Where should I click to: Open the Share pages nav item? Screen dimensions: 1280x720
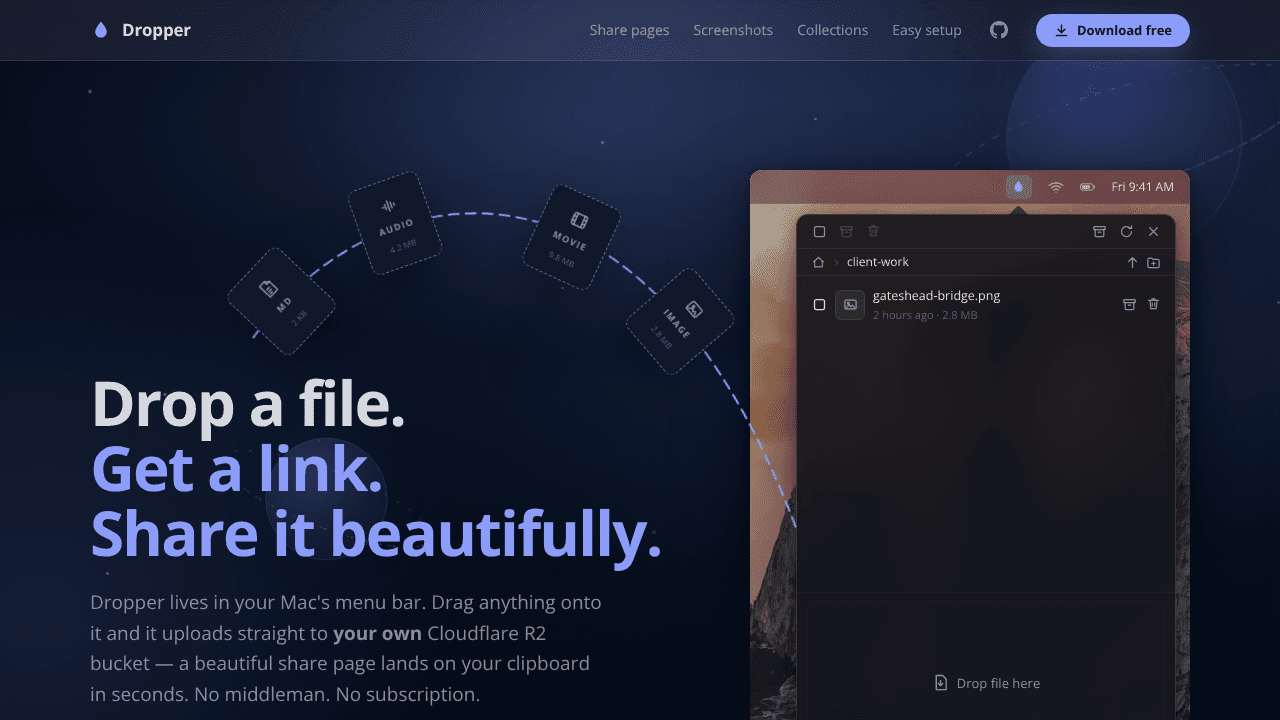[629, 30]
